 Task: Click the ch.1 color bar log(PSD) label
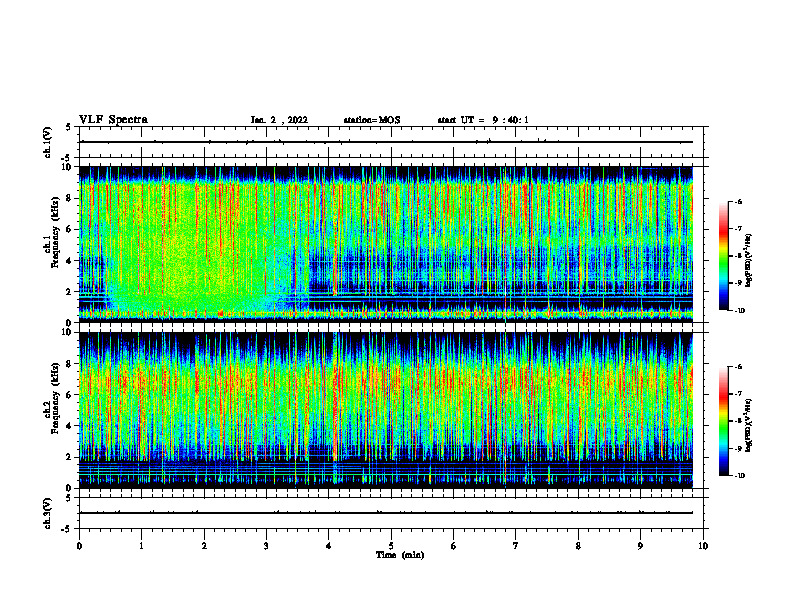[x=749, y=261]
